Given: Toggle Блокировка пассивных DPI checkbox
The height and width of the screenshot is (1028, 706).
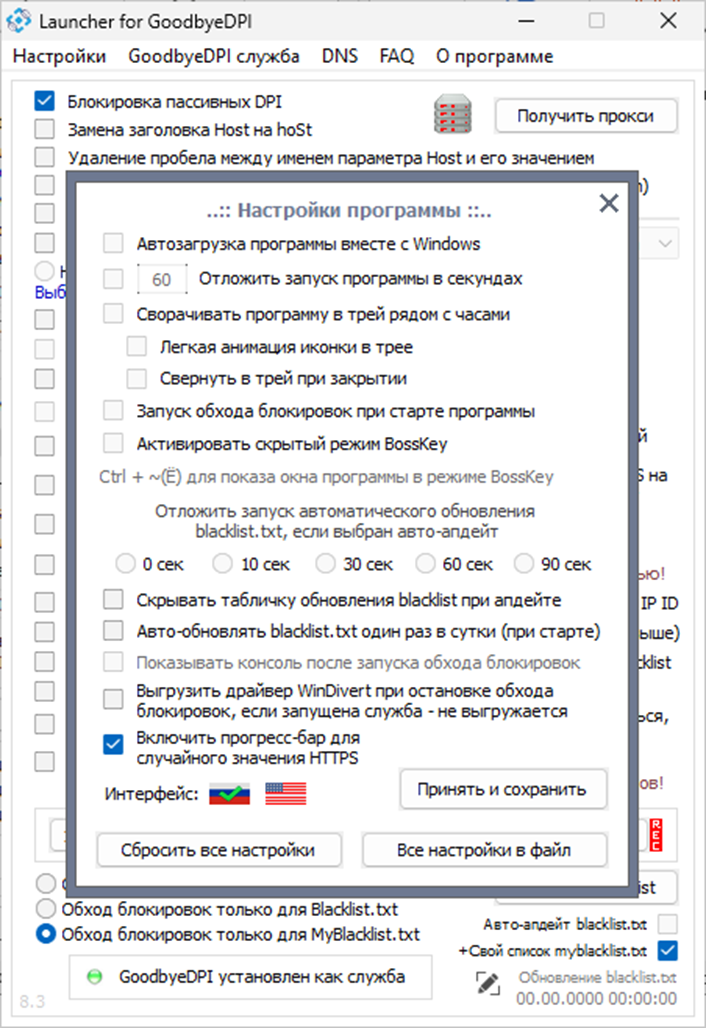Looking at the screenshot, I should pos(45,102).
